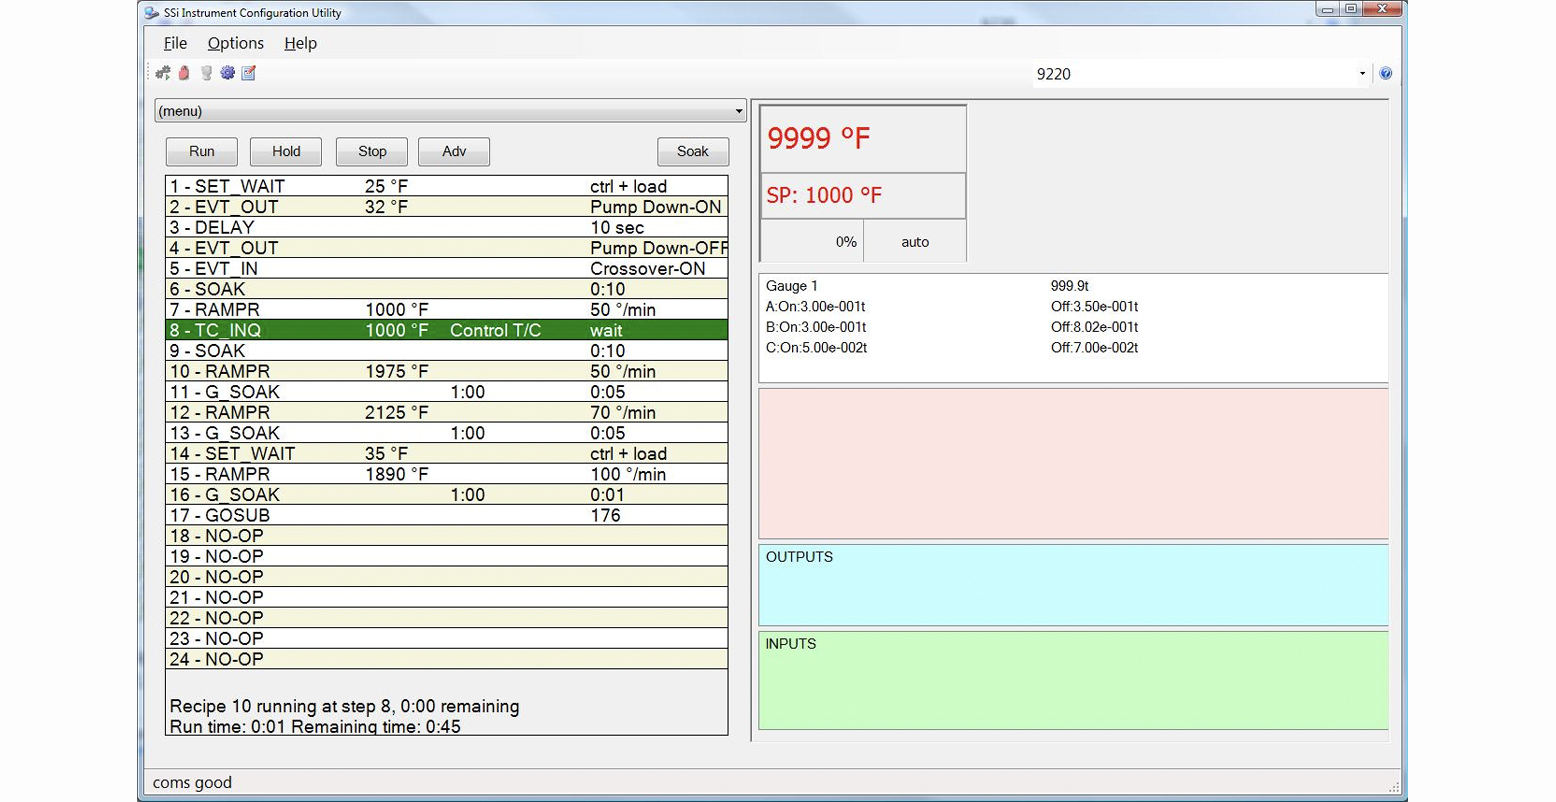1556x802 pixels.
Task: Click the Soak button
Action: 692,151
